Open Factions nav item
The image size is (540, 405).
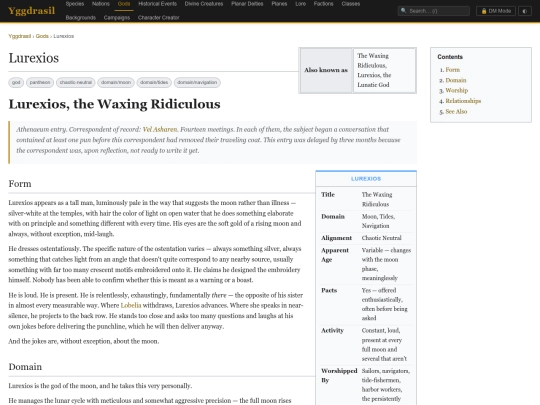pos(323,4)
